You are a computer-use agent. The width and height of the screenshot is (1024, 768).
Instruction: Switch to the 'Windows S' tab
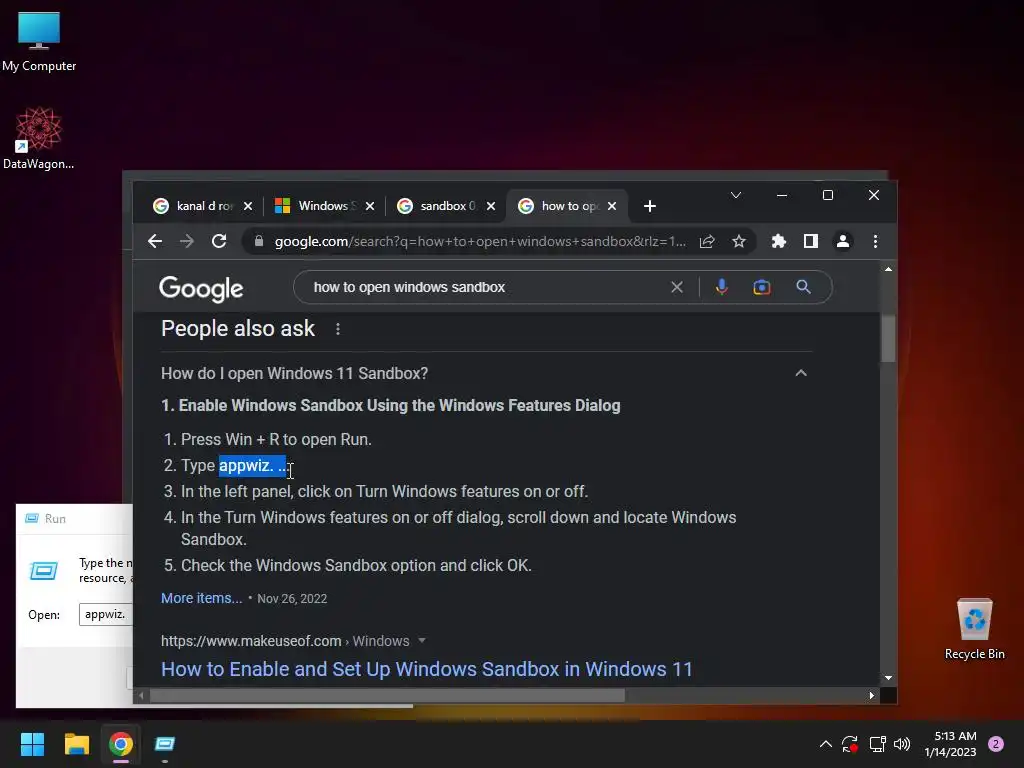[x=323, y=206]
